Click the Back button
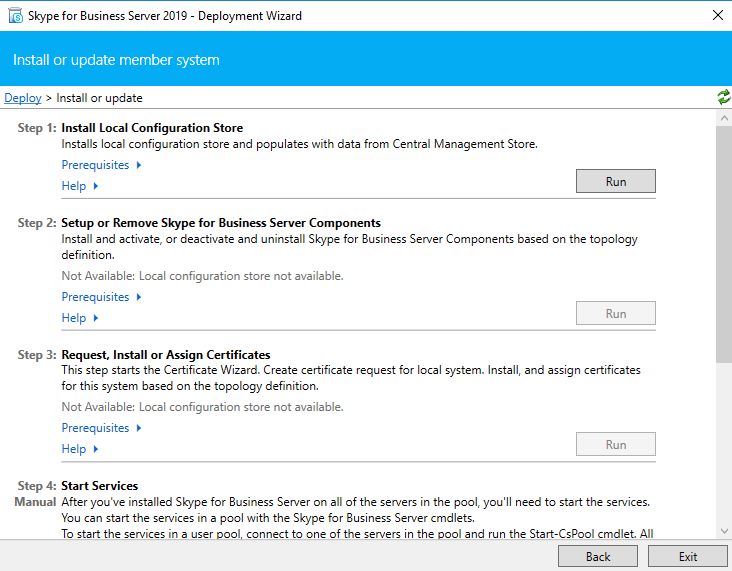 point(598,557)
